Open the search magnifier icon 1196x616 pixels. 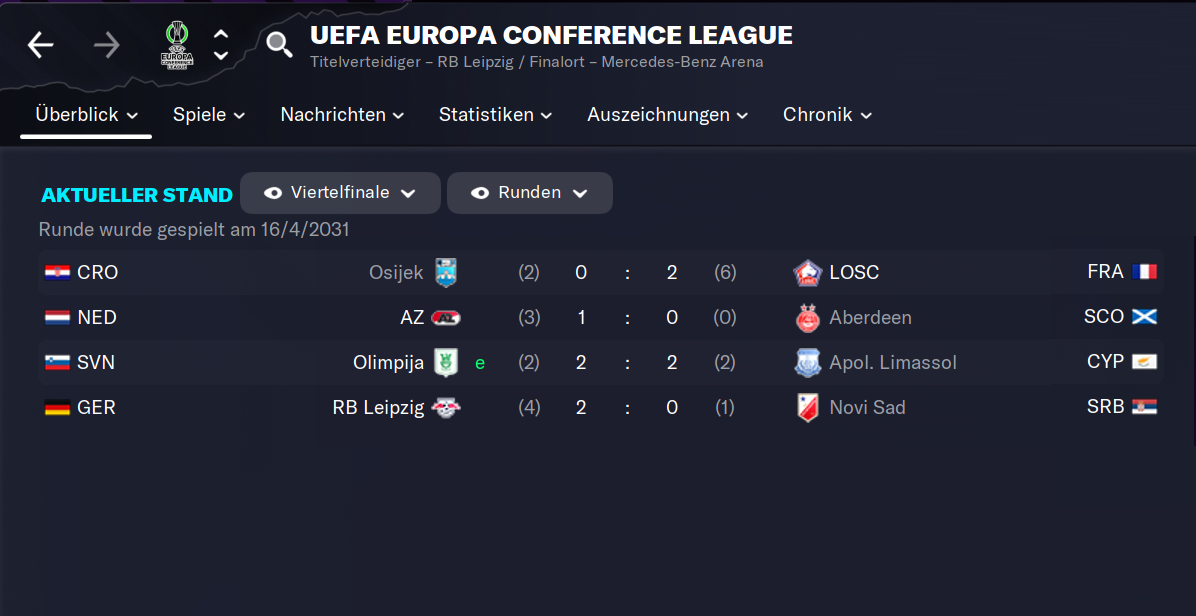point(277,45)
